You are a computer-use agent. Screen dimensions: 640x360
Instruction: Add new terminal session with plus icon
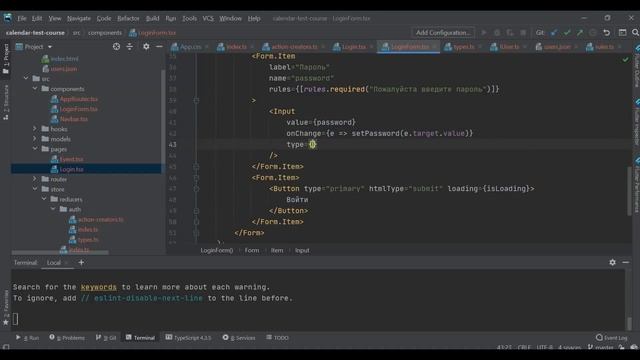tap(81, 262)
